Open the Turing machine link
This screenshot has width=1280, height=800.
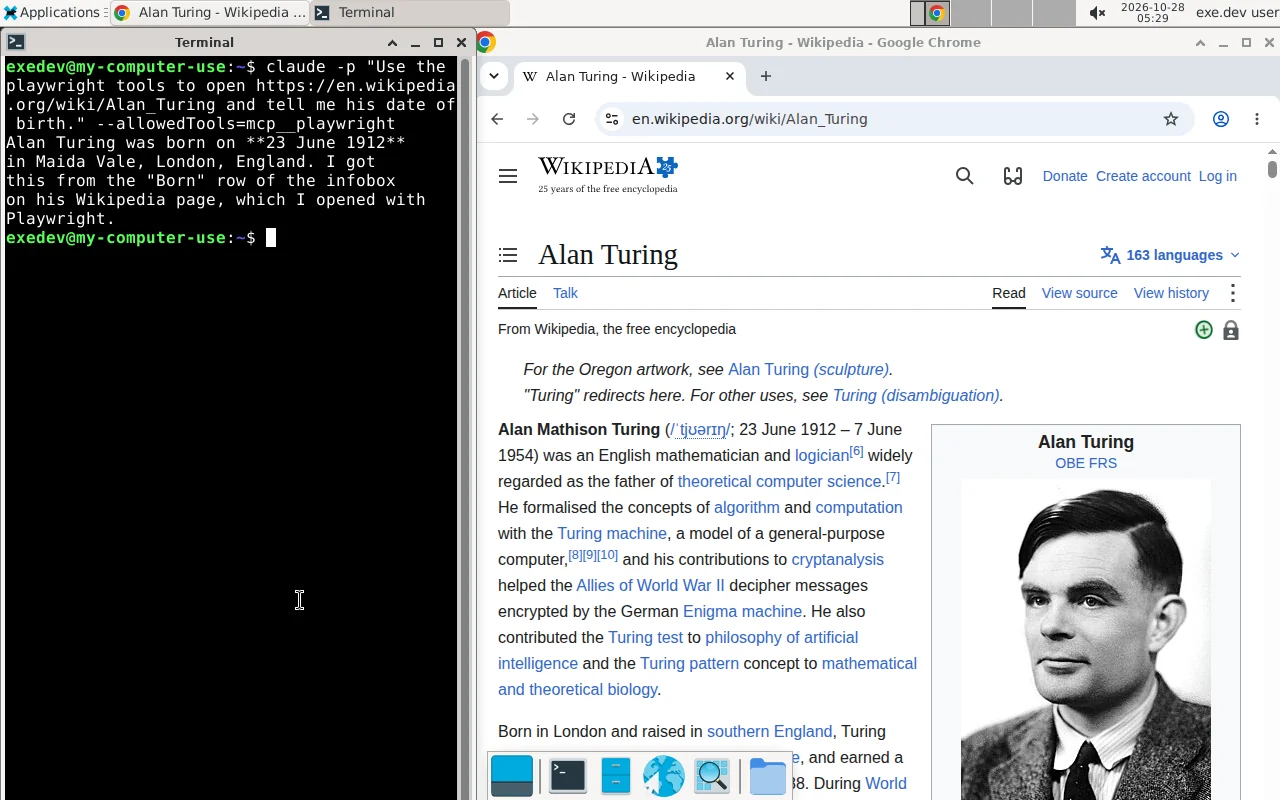pyautogui.click(x=612, y=533)
